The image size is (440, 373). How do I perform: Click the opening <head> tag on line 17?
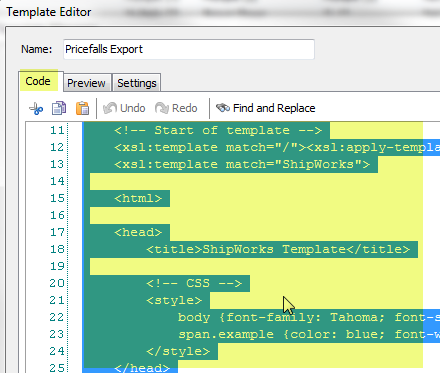coord(138,232)
